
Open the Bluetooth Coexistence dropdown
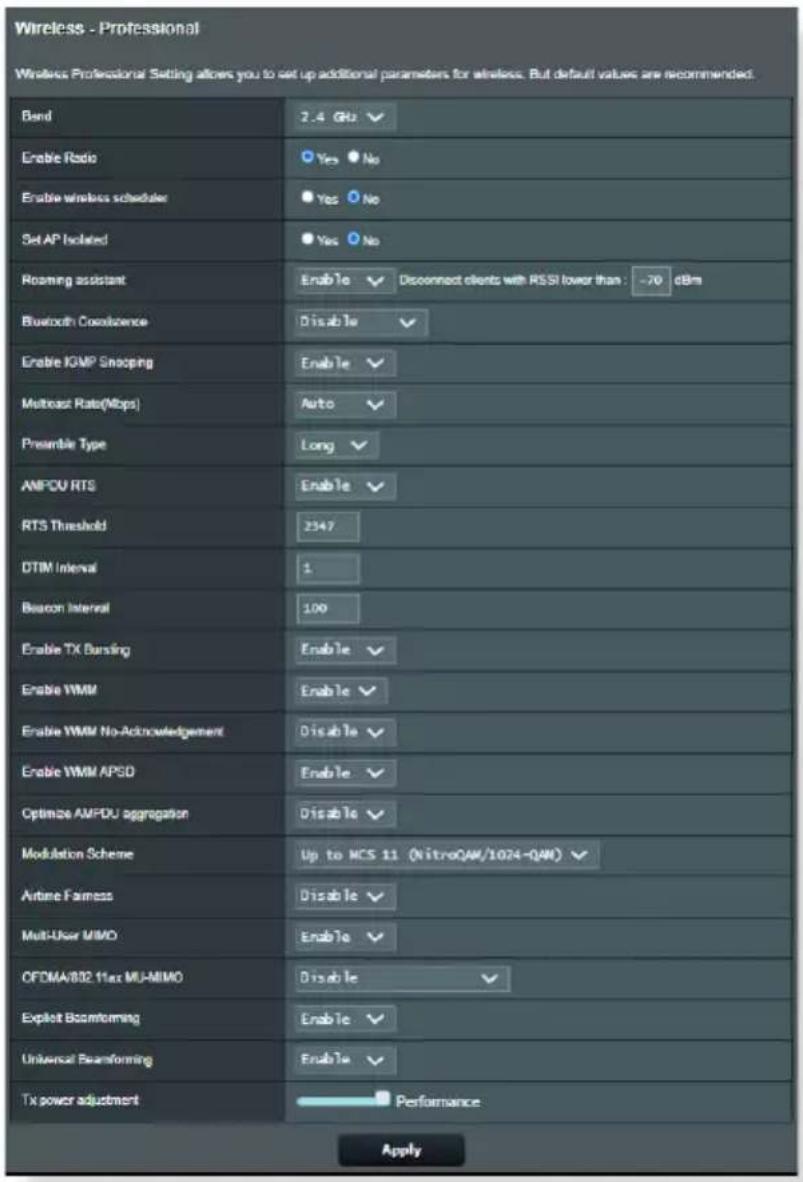360,322
